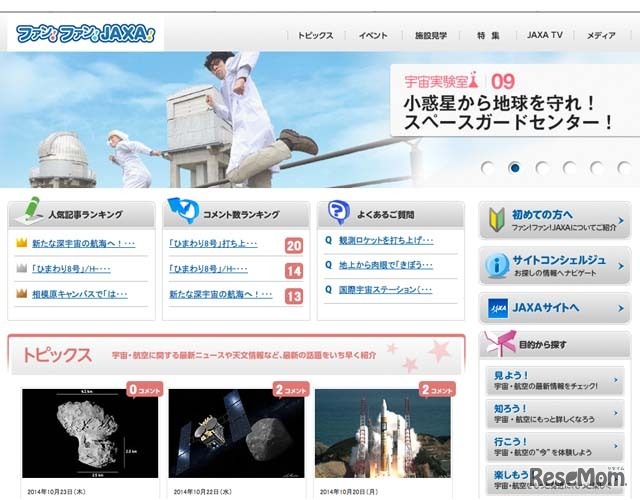Click arrow on 初めての方へ button
This screenshot has width=640, height=500.
[x=621, y=221]
